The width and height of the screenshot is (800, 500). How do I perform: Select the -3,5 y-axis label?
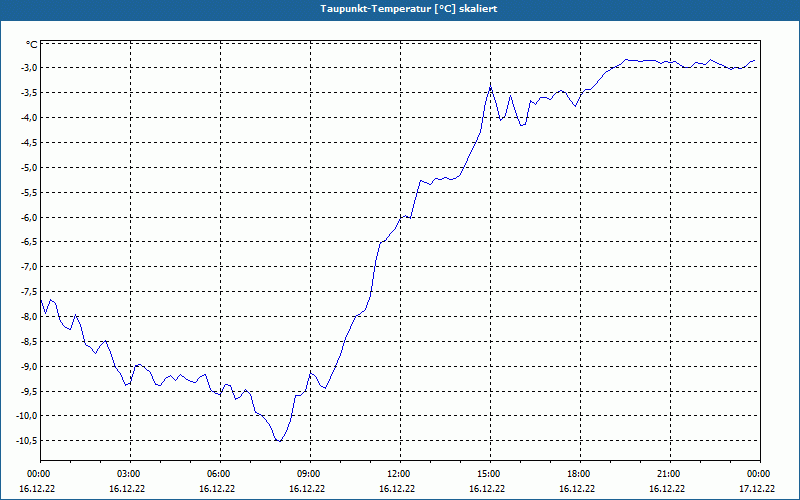[x=29, y=93]
